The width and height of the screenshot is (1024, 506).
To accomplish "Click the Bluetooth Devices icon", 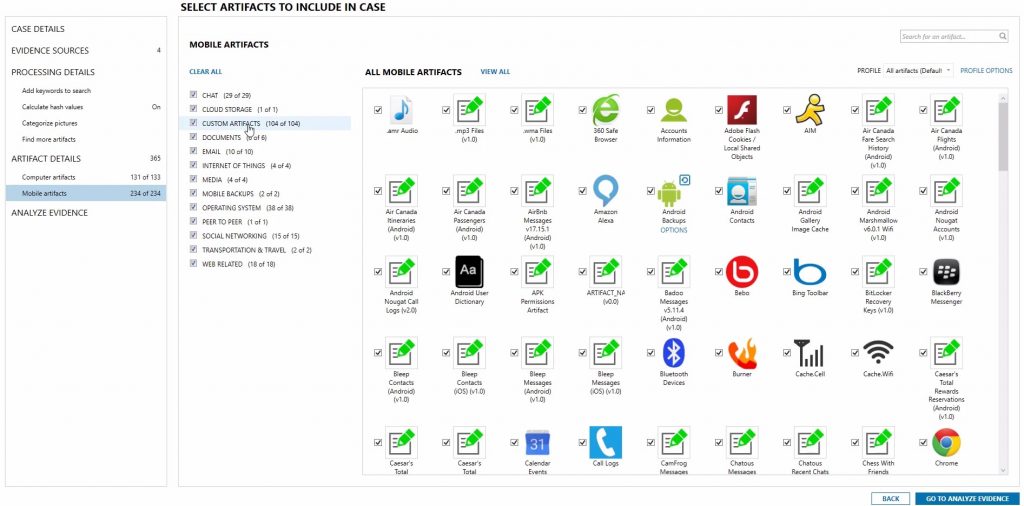I will tap(674, 353).
